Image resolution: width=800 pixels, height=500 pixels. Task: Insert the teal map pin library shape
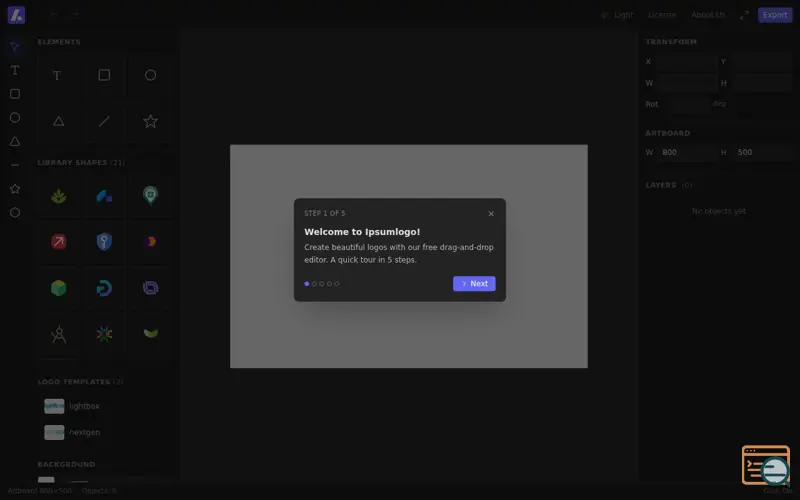pyautogui.click(x=150, y=196)
